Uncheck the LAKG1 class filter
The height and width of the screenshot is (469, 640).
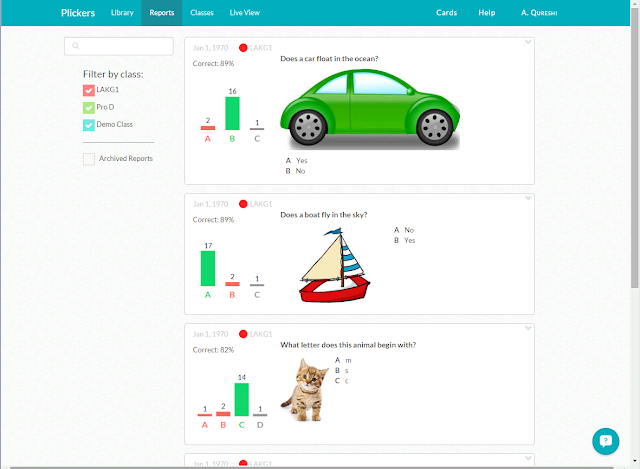click(x=89, y=90)
